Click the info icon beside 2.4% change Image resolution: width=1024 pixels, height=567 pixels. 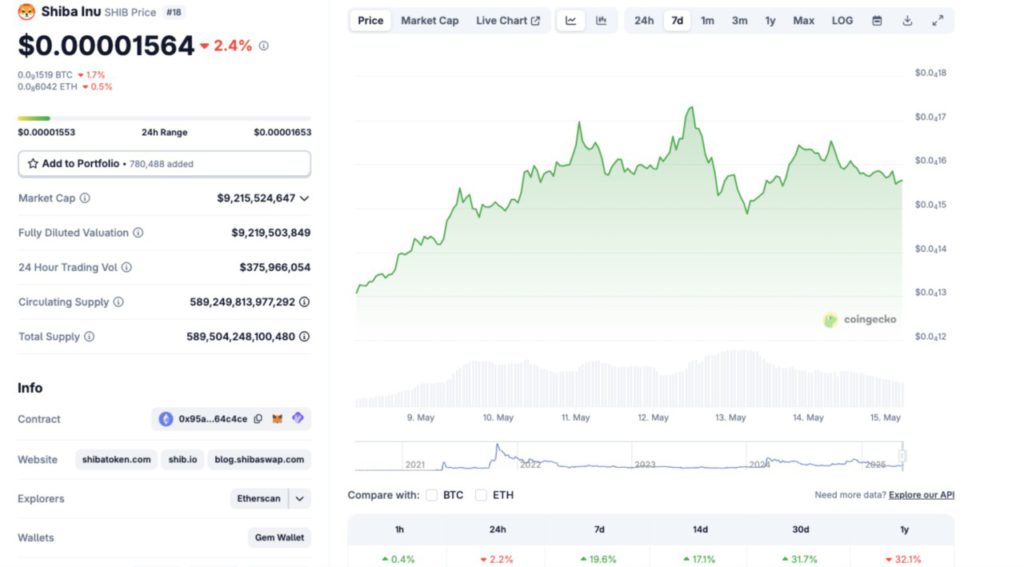coord(264,46)
